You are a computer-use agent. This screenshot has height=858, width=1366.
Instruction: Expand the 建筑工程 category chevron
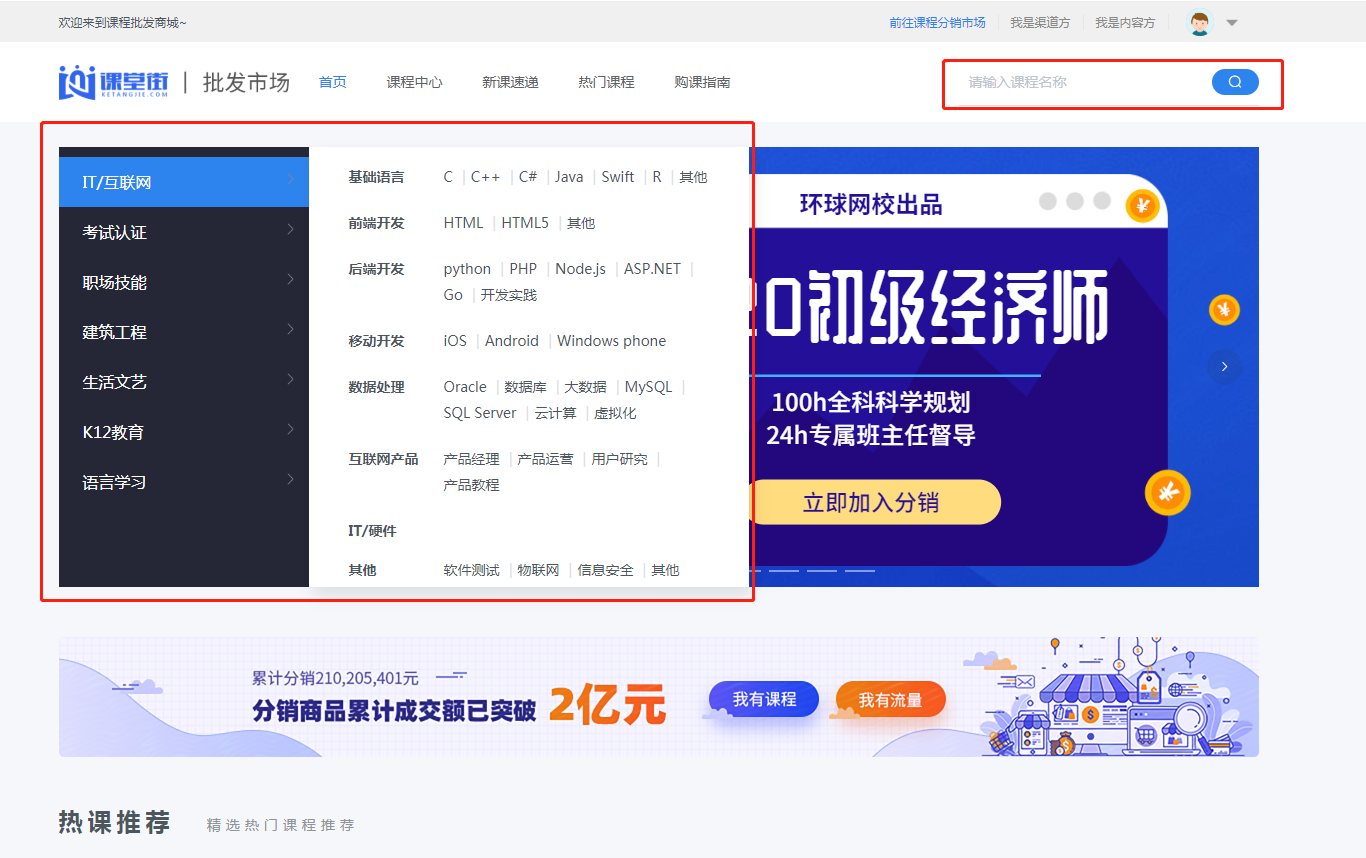coord(290,330)
